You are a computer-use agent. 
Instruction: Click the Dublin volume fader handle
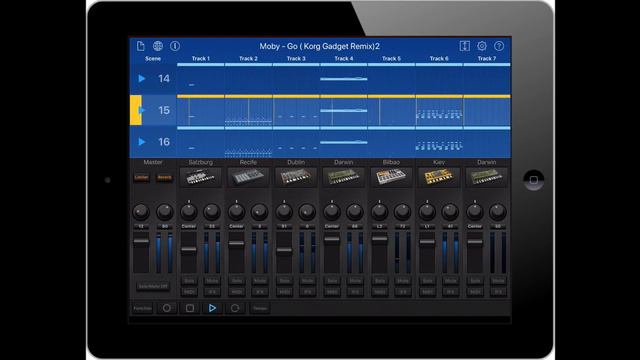click(x=284, y=250)
